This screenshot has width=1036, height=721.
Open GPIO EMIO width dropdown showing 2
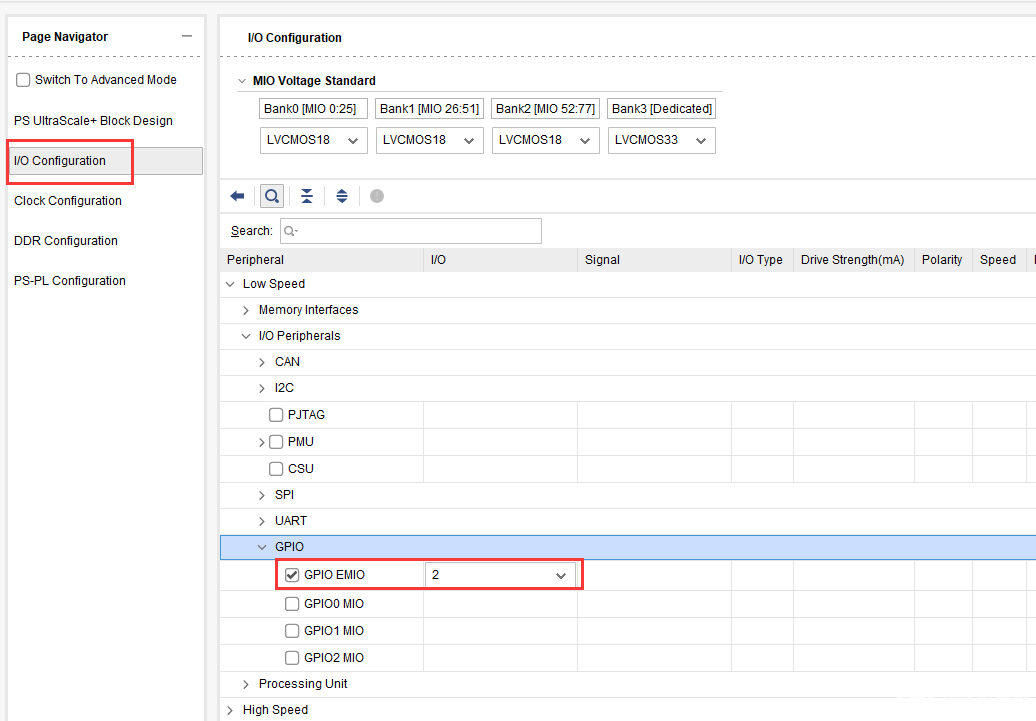(x=500, y=575)
